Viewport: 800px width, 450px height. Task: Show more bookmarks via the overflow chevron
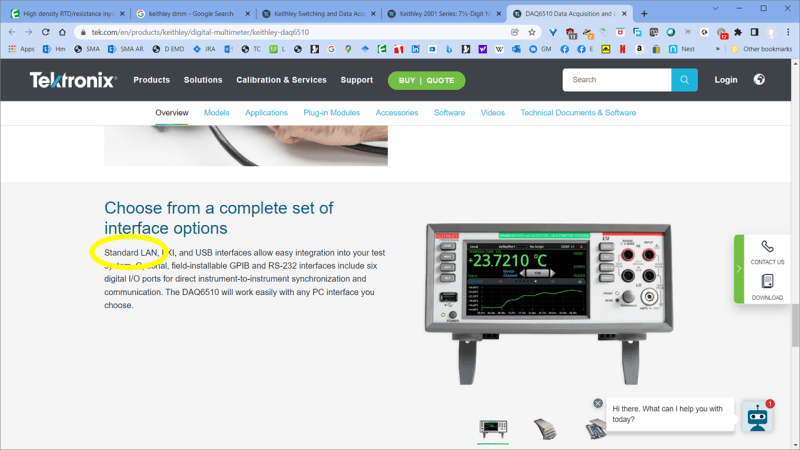(x=718, y=49)
